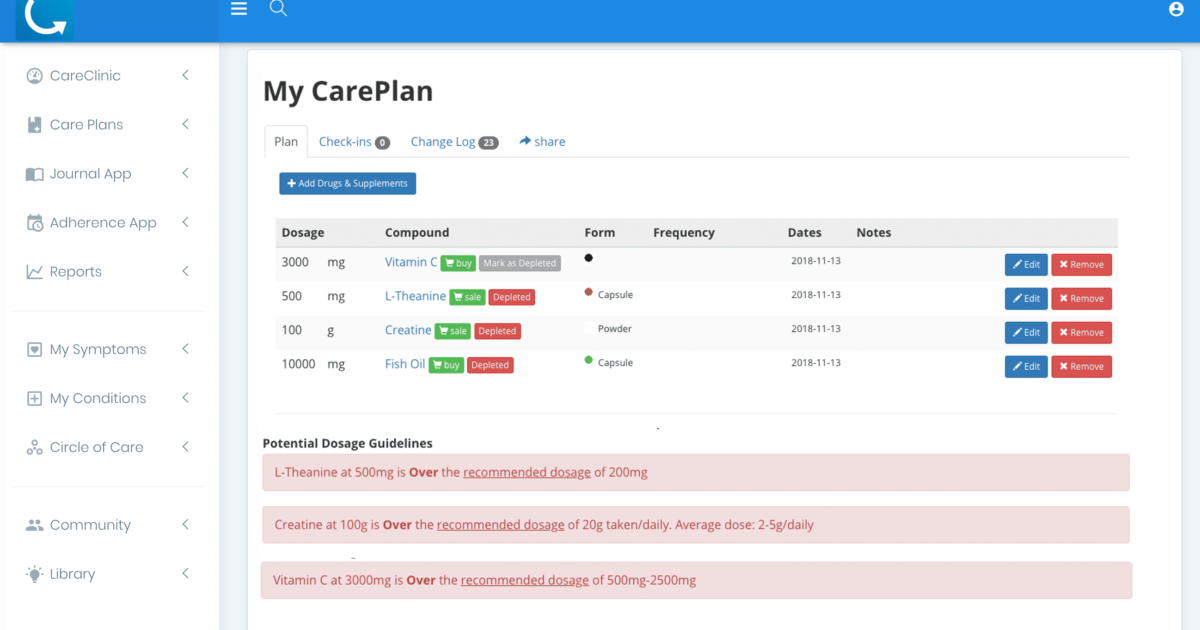Click the Change Log count badge 23

click(488, 143)
